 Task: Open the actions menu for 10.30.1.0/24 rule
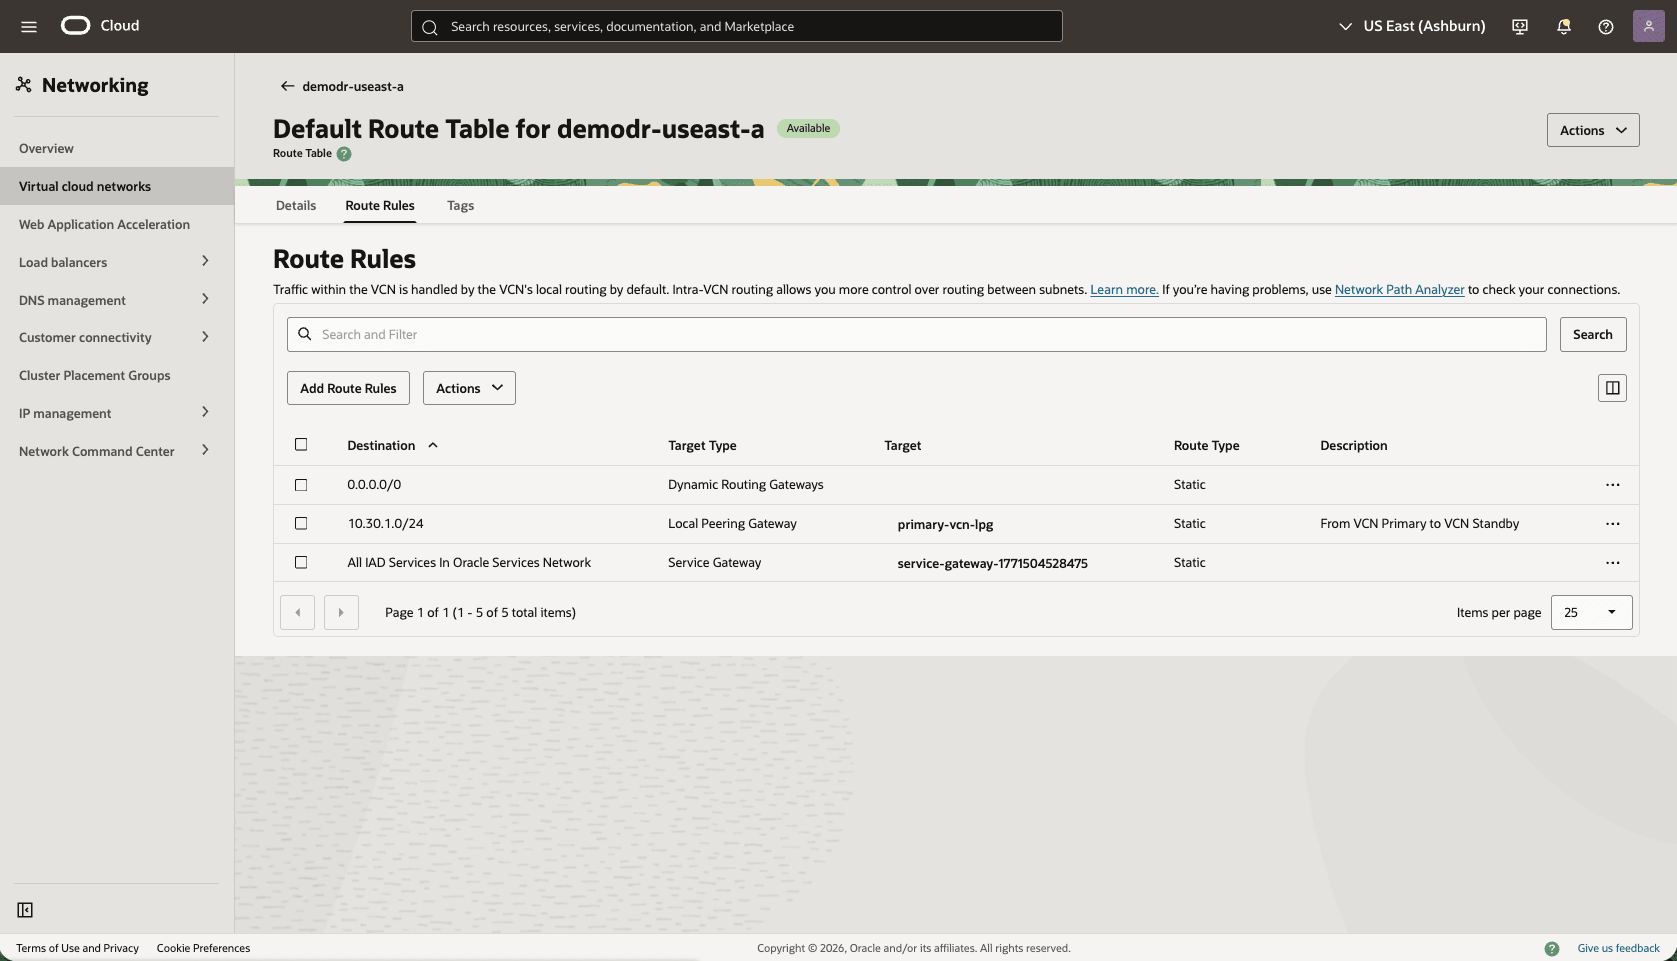1612,523
